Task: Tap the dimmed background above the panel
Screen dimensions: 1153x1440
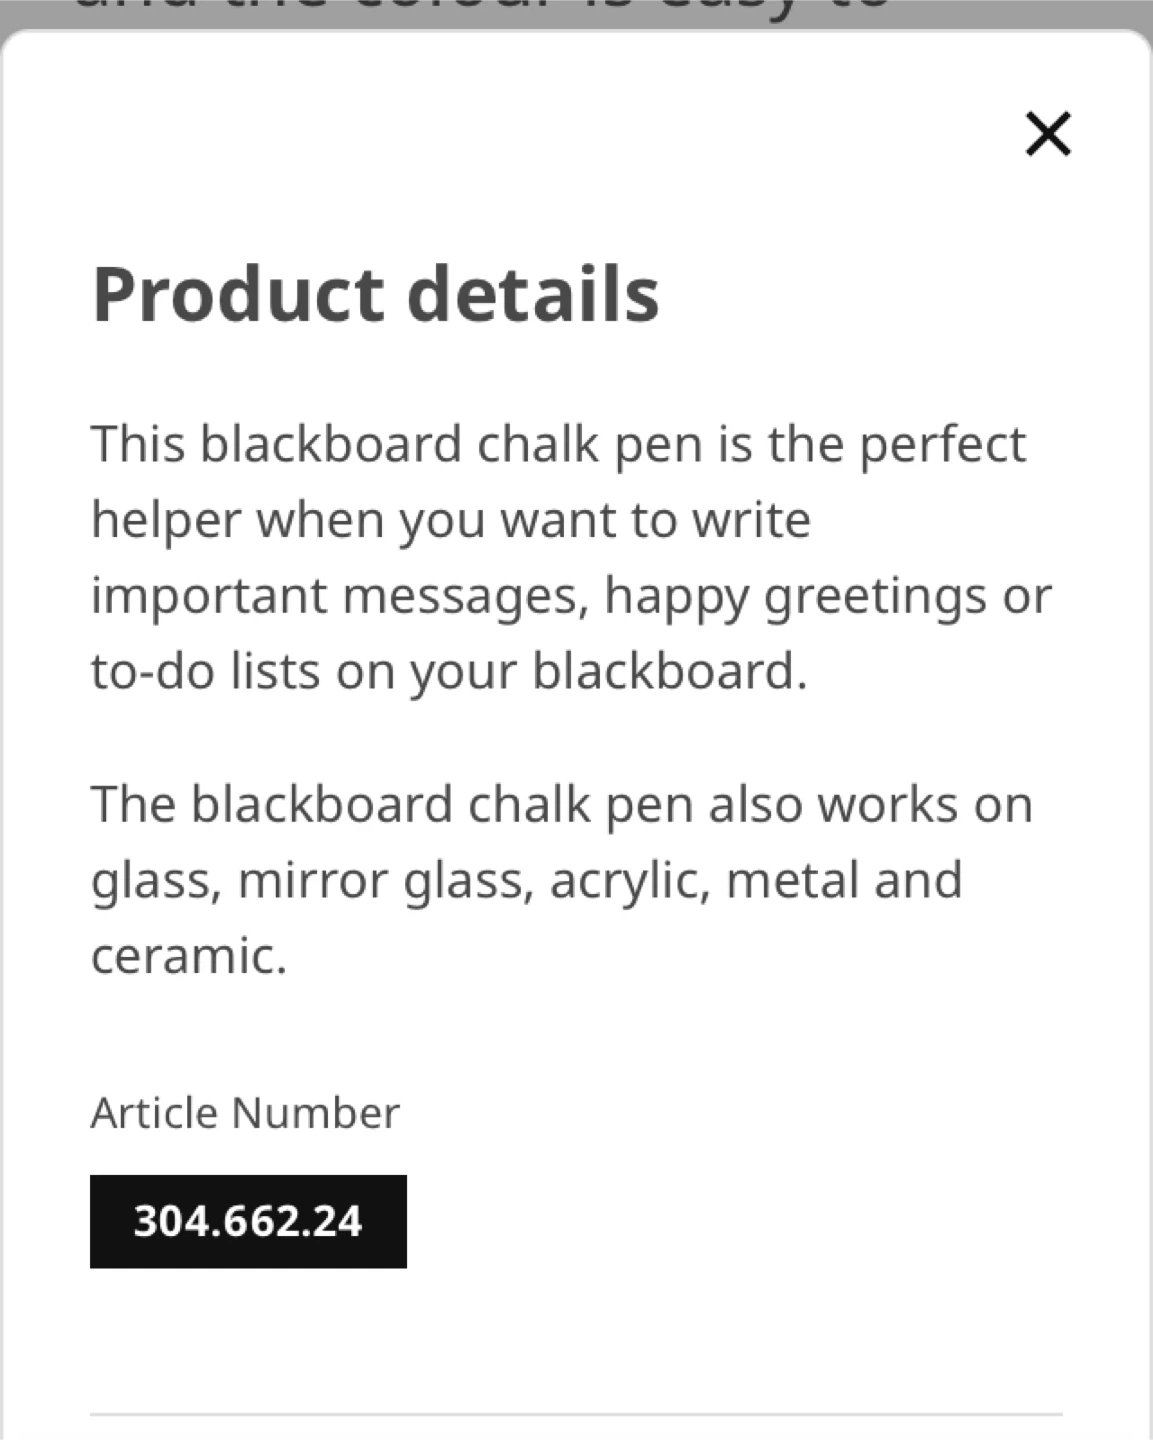Action: tap(576, 12)
